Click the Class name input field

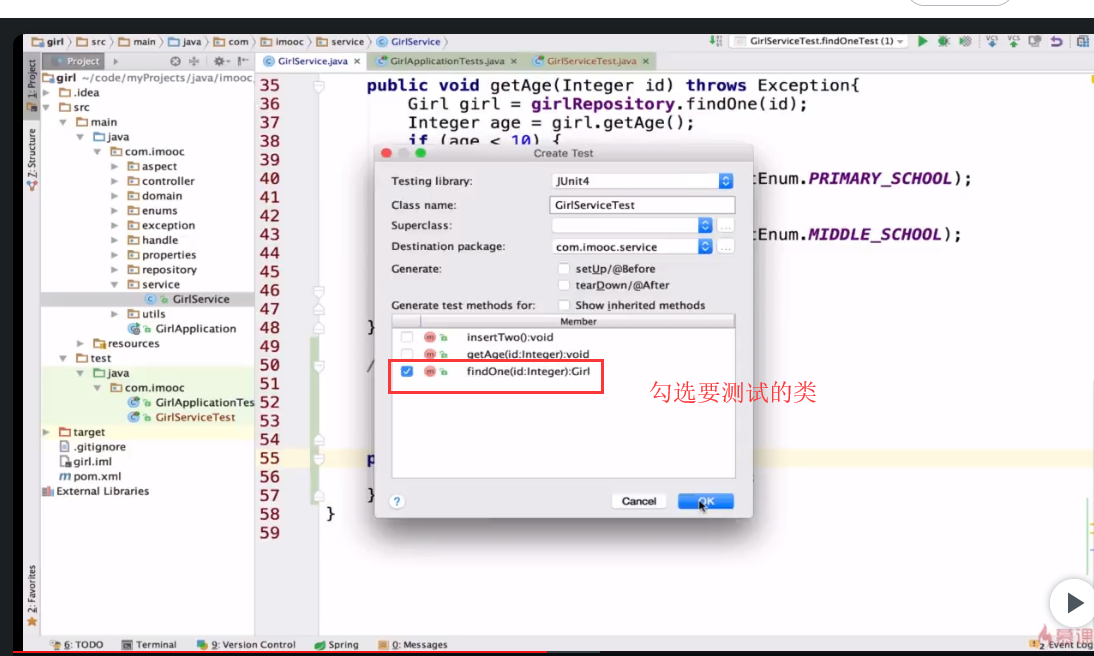(642, 204)
